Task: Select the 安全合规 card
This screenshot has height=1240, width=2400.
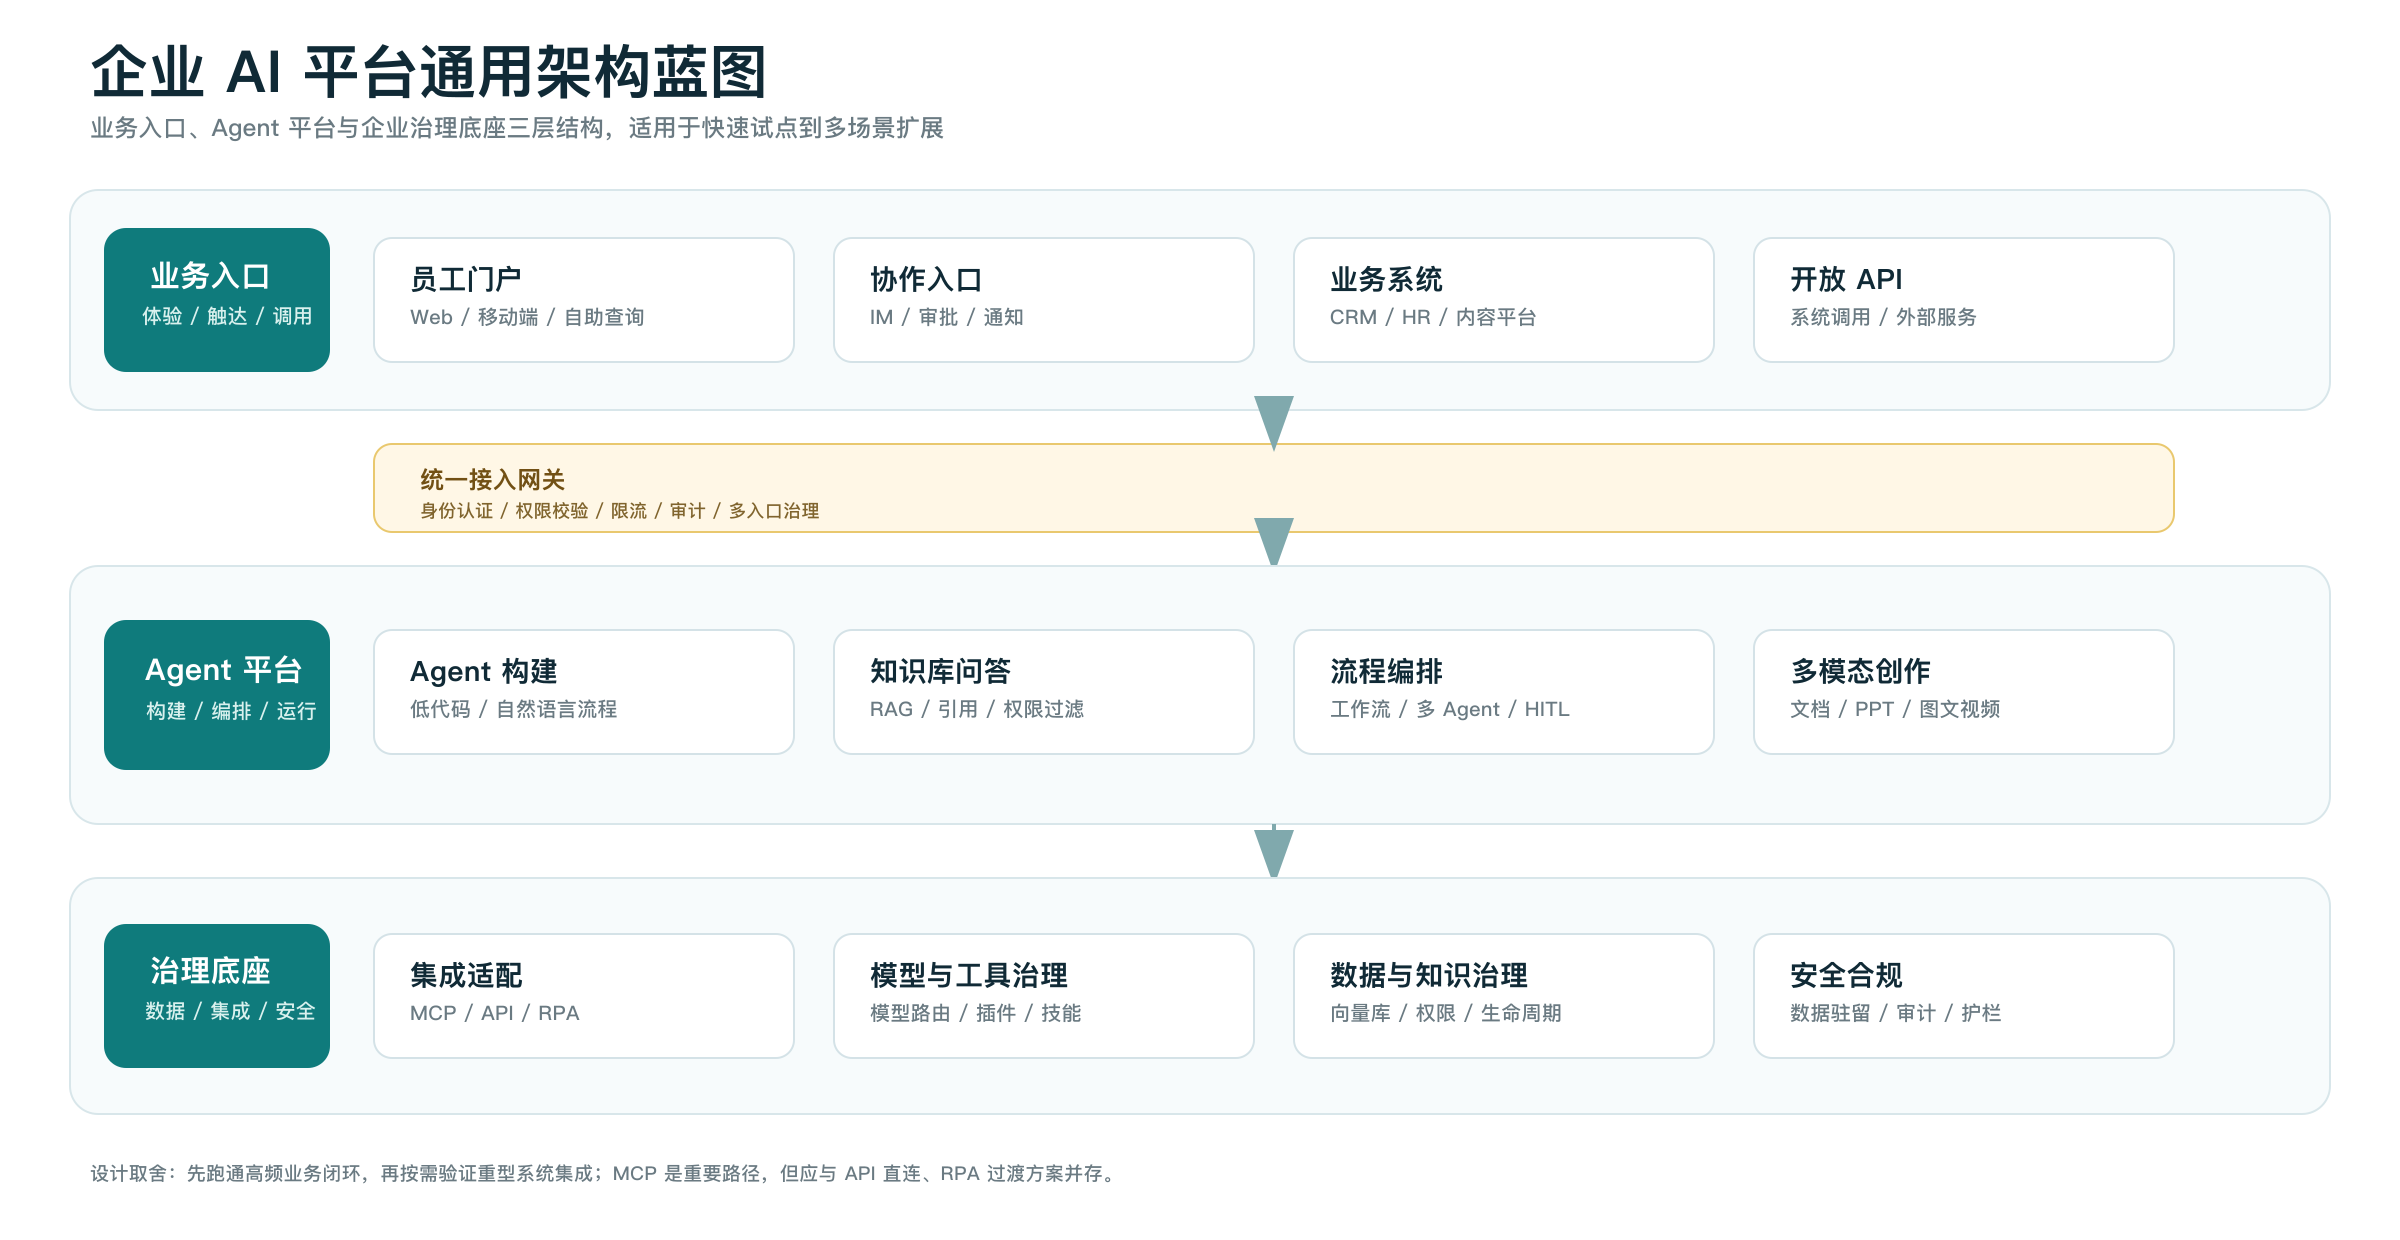Action: tap(1964, 996)
